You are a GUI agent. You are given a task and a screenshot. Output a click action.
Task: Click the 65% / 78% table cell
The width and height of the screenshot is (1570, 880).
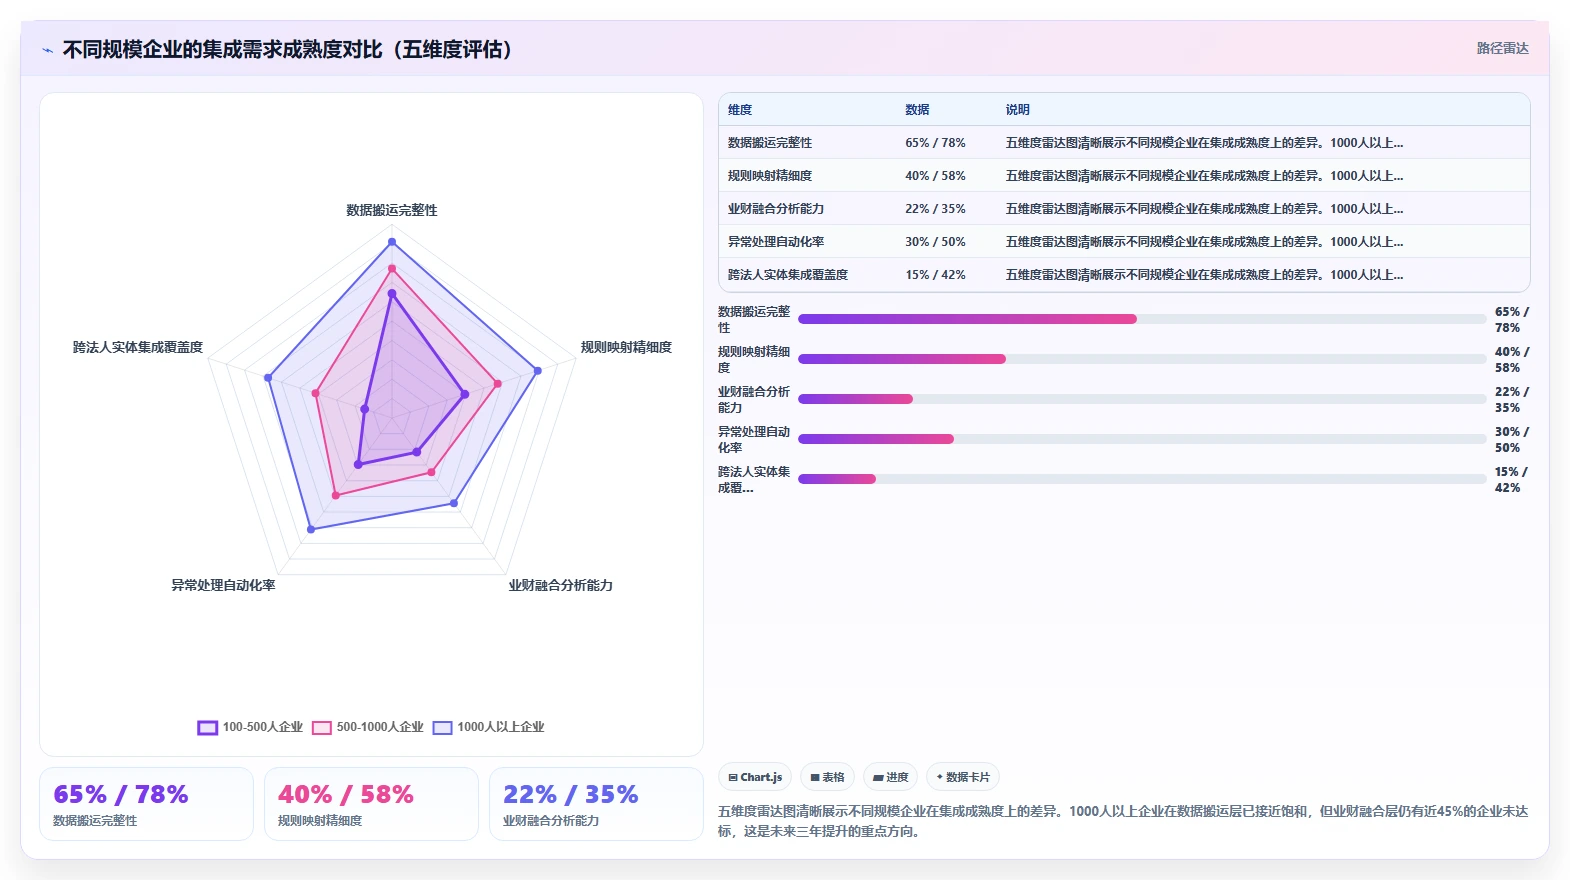coord(935,143)
